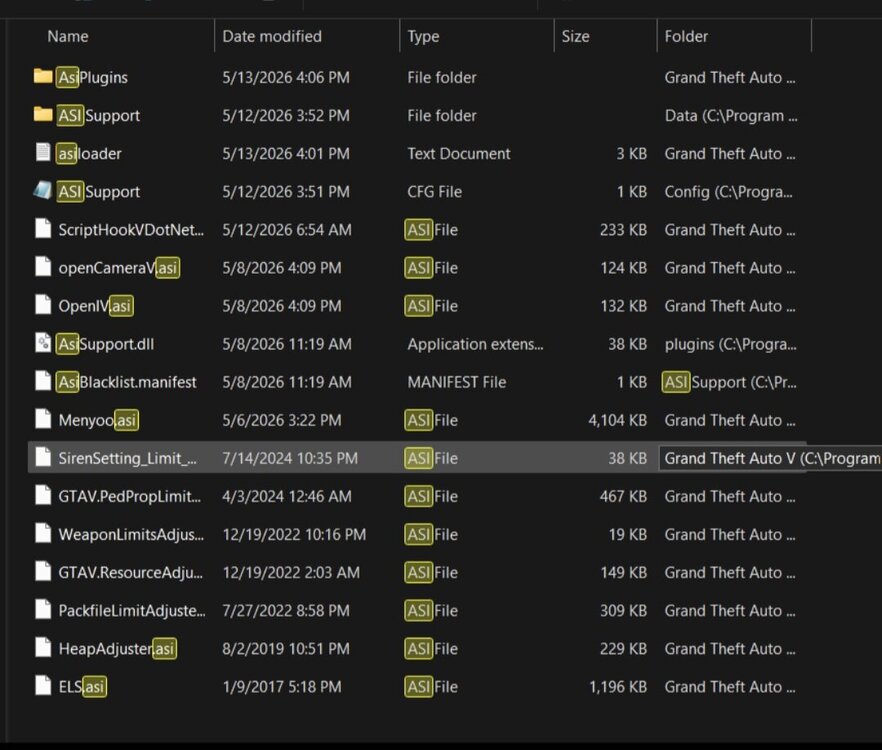Click the PackfileLimitAdjuste file icon

tap(43, 609)
